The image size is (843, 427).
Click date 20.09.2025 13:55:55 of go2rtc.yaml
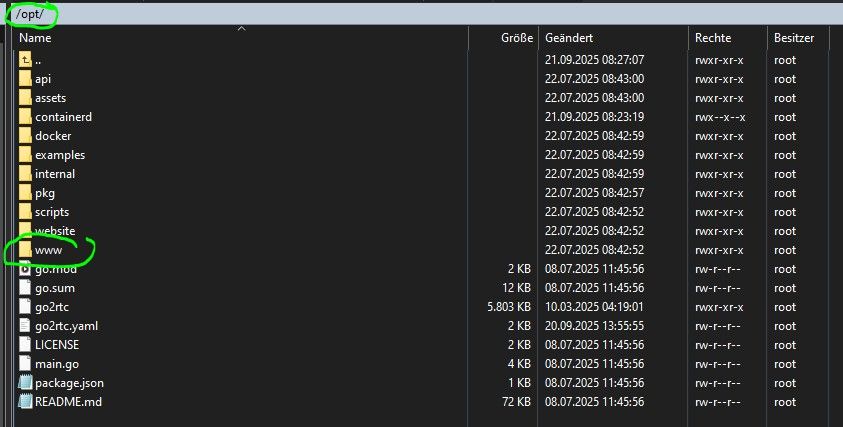pyautogui.click(x=595, y=326)
